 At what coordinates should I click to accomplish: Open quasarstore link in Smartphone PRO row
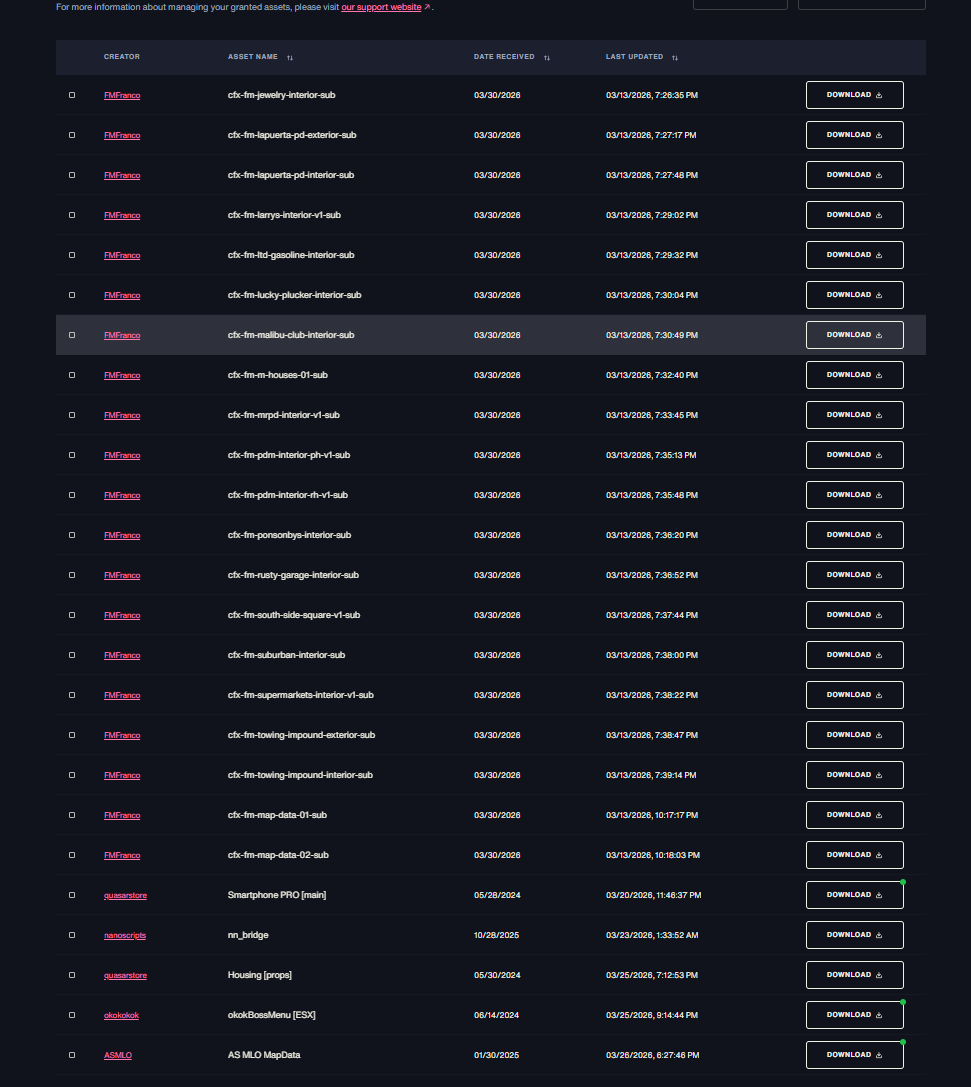tap(125, 895)
